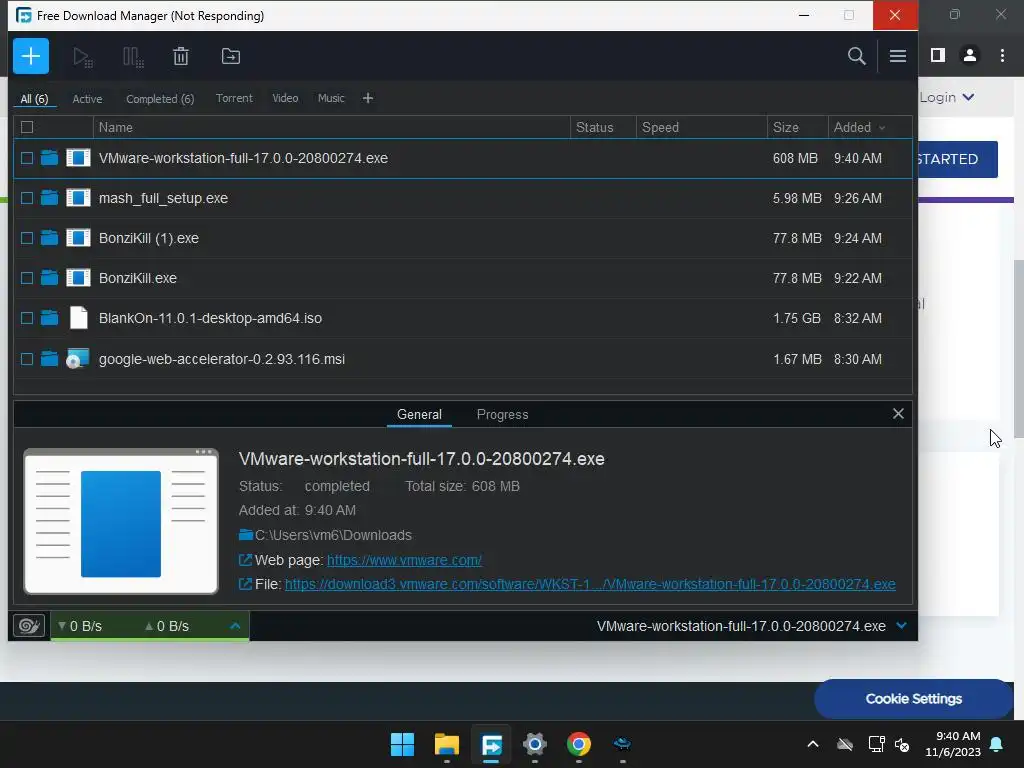Viewport: 1024px width, 768px height.
Task: Move selected download to folder icon
Action: [x=231, y=56]
